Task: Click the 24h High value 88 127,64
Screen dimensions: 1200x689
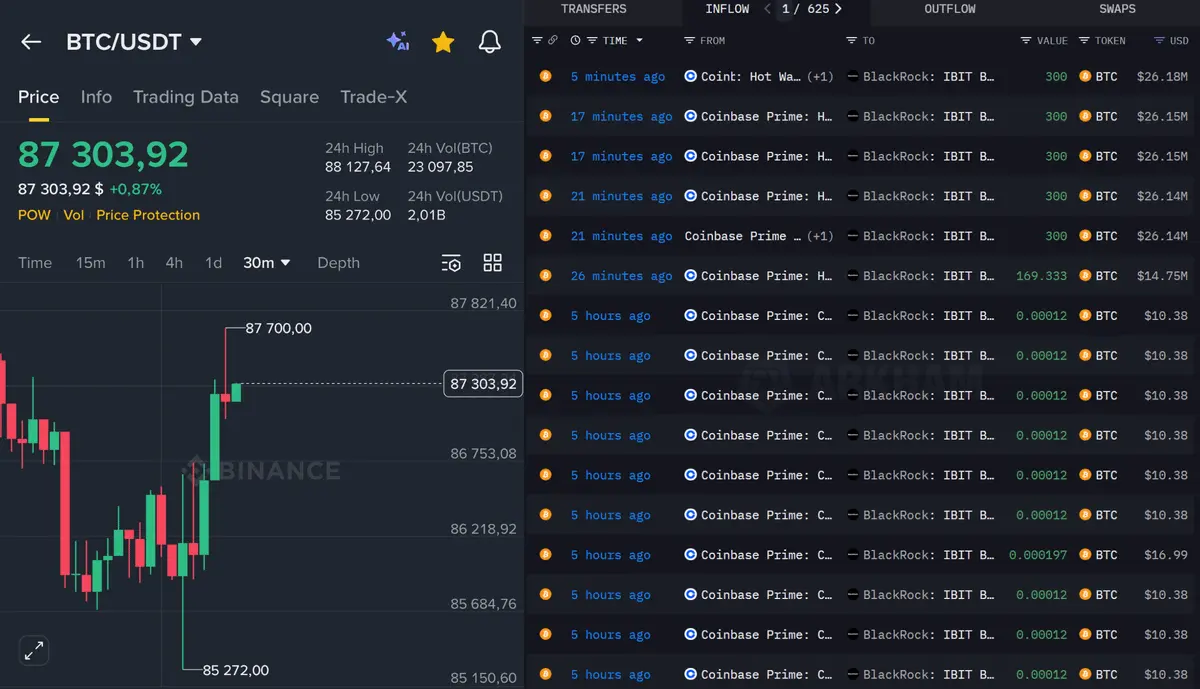Action: point(358,167)
